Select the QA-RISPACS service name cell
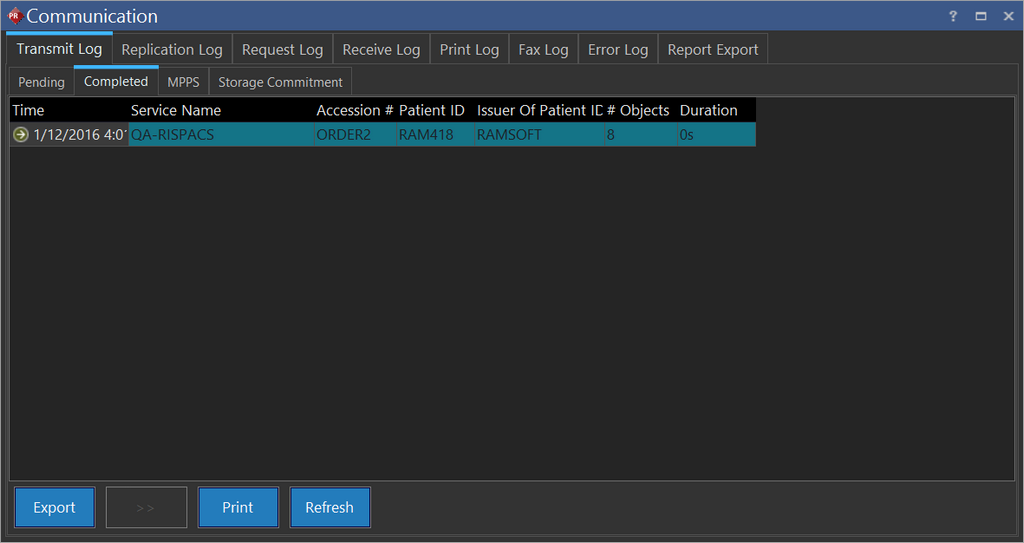Screen dimensions: 1024x543 coord(172,135)
